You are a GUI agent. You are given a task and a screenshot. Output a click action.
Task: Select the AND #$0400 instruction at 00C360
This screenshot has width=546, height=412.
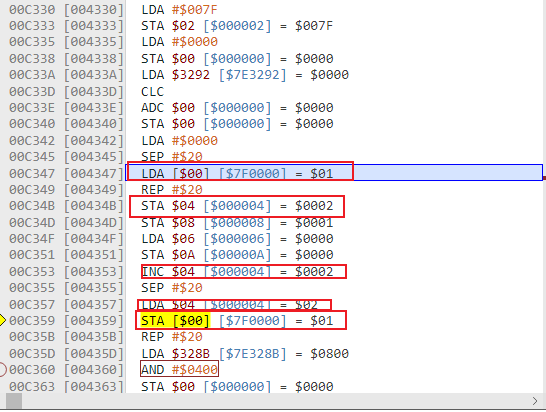coord(179,370)
